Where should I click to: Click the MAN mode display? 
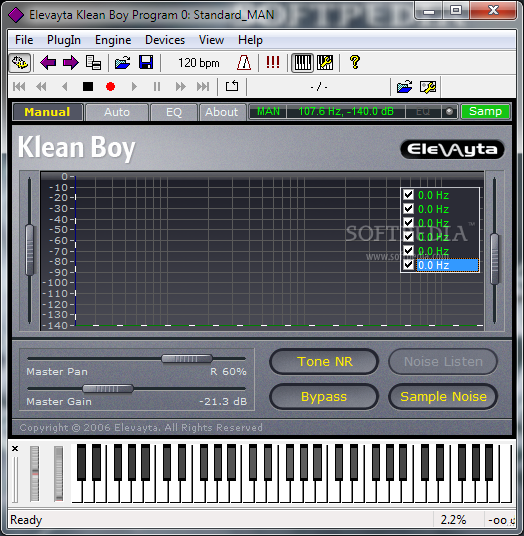click(268, 111)
